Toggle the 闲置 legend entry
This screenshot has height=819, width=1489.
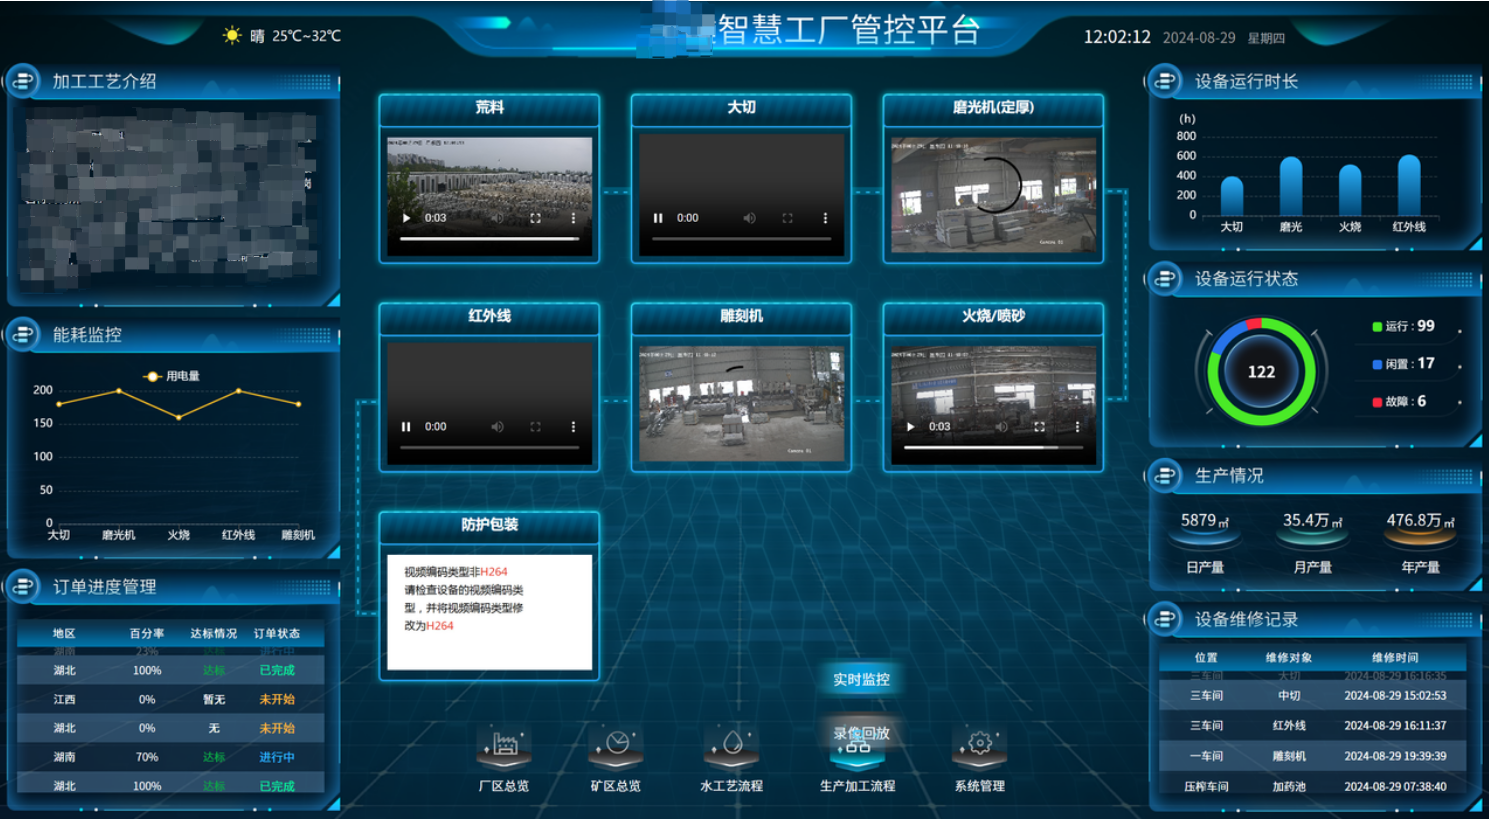(1404, 364)
